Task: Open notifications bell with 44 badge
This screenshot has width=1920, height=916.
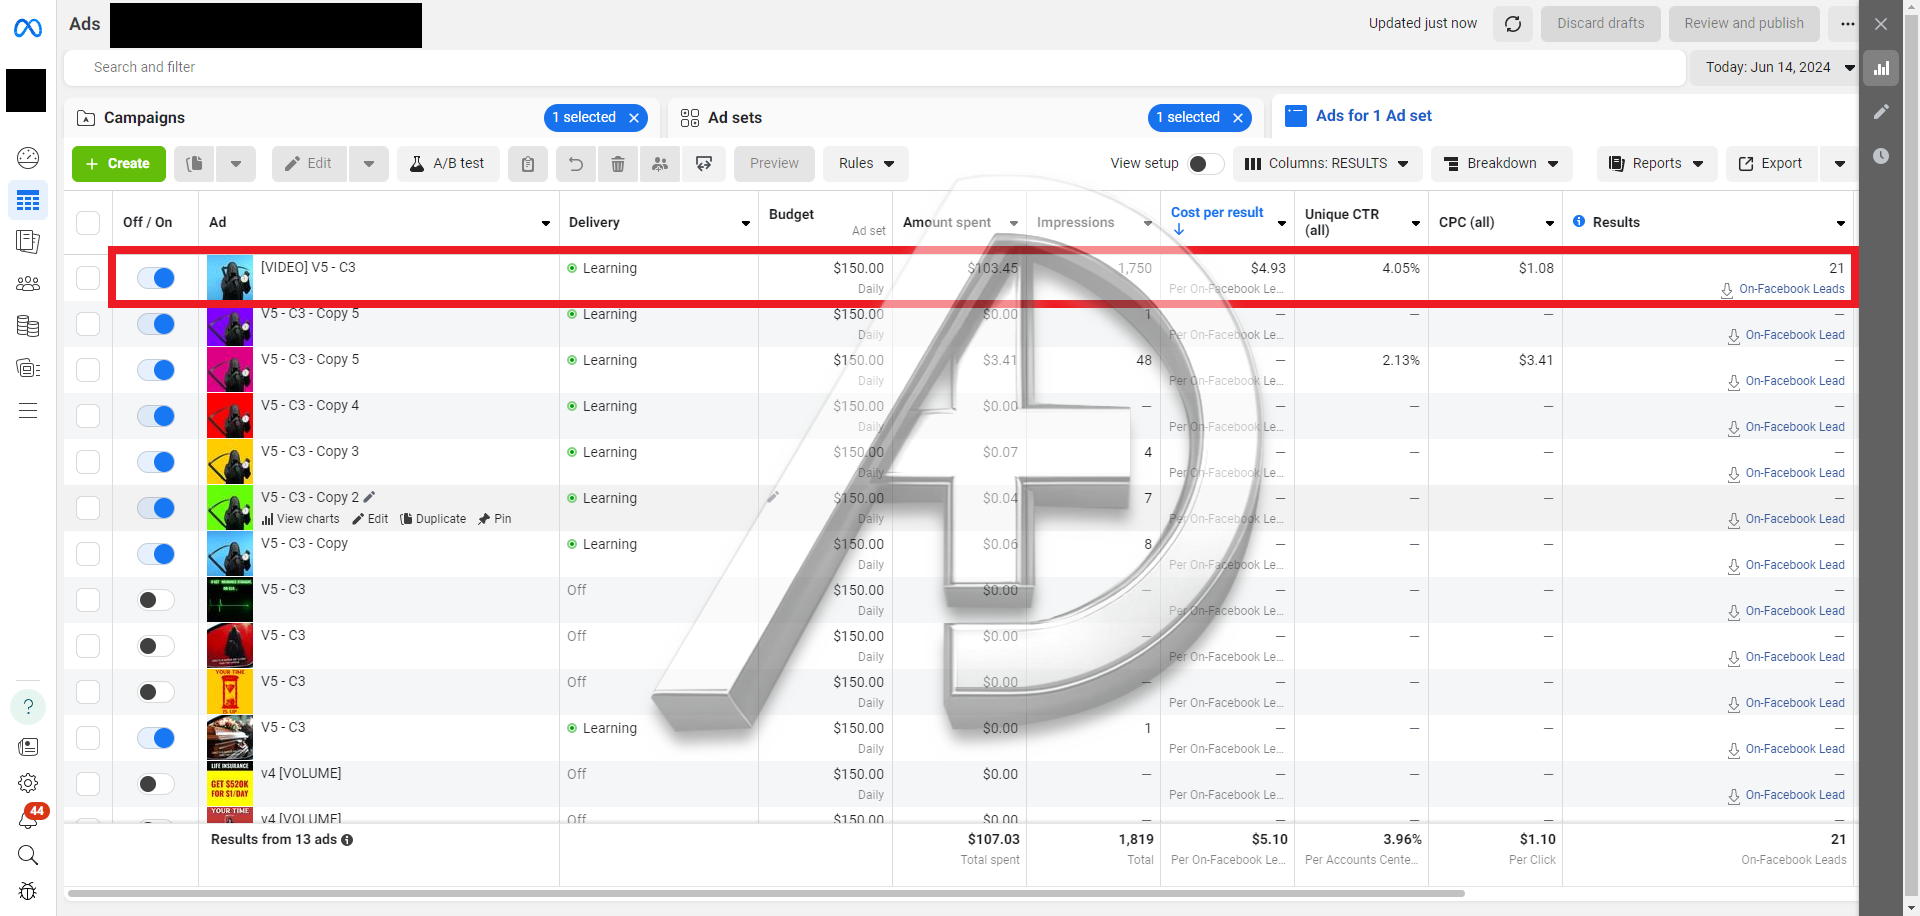Action: (28, 819)
